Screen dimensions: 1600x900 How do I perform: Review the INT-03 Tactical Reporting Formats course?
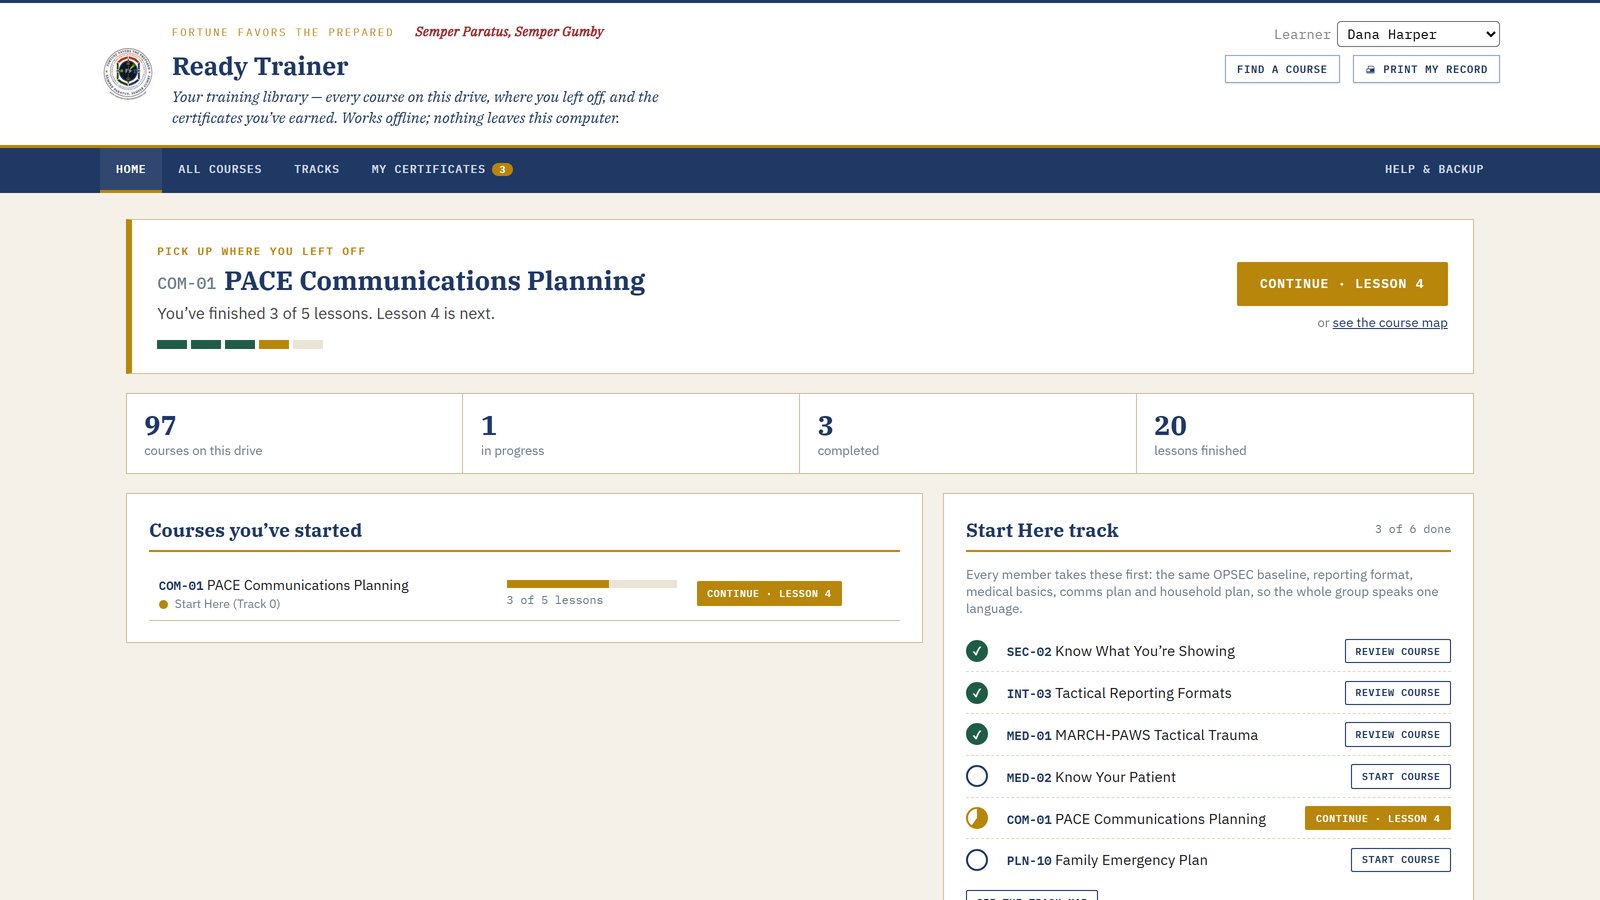click(x=1397, y=693)
